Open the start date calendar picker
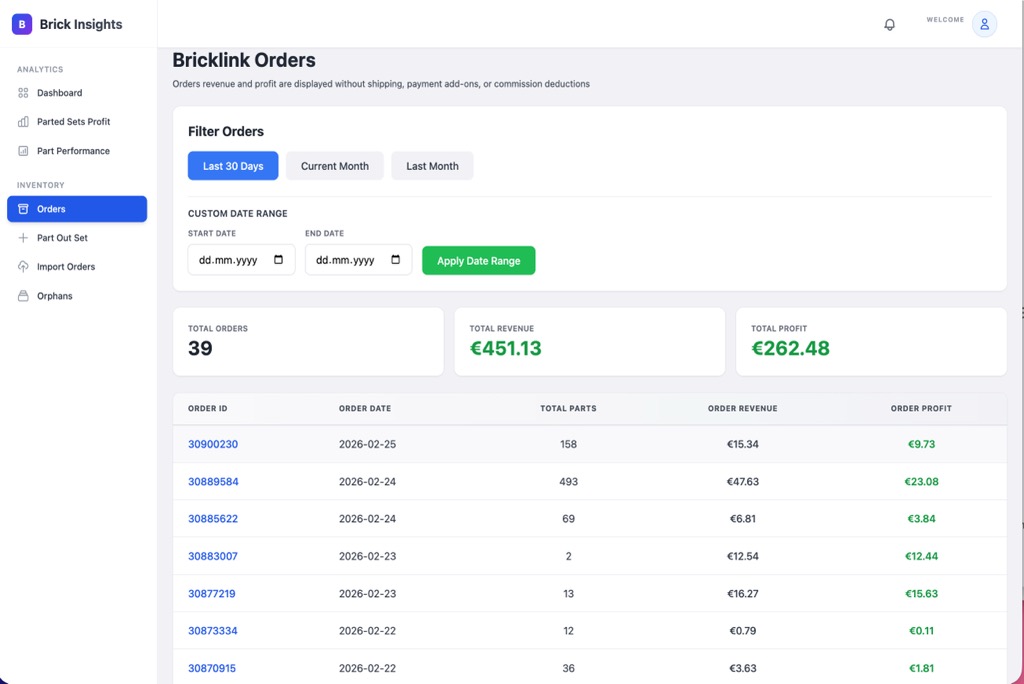The height and width of the screenshot is (684, 1024). point(278,260)
